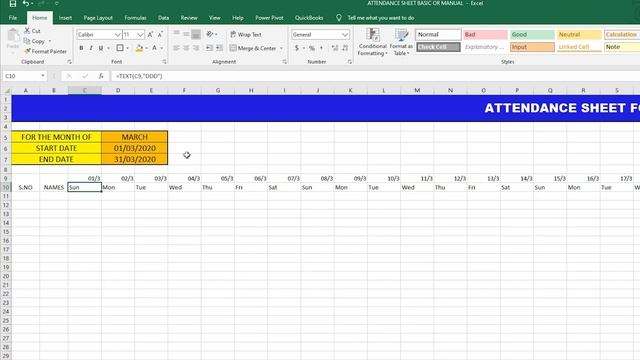640x360 pixels.
Task: Open the Alignment dialog launcher
Action: (x=284, y=62)
